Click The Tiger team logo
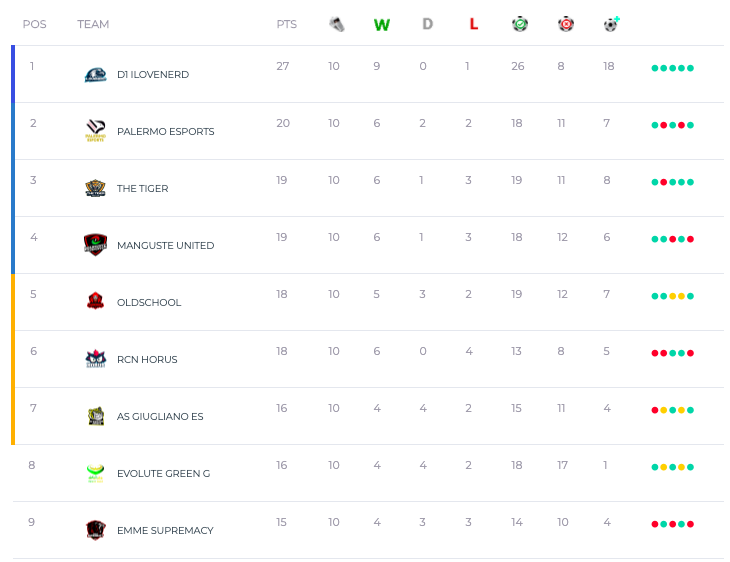 click(95, 188)
